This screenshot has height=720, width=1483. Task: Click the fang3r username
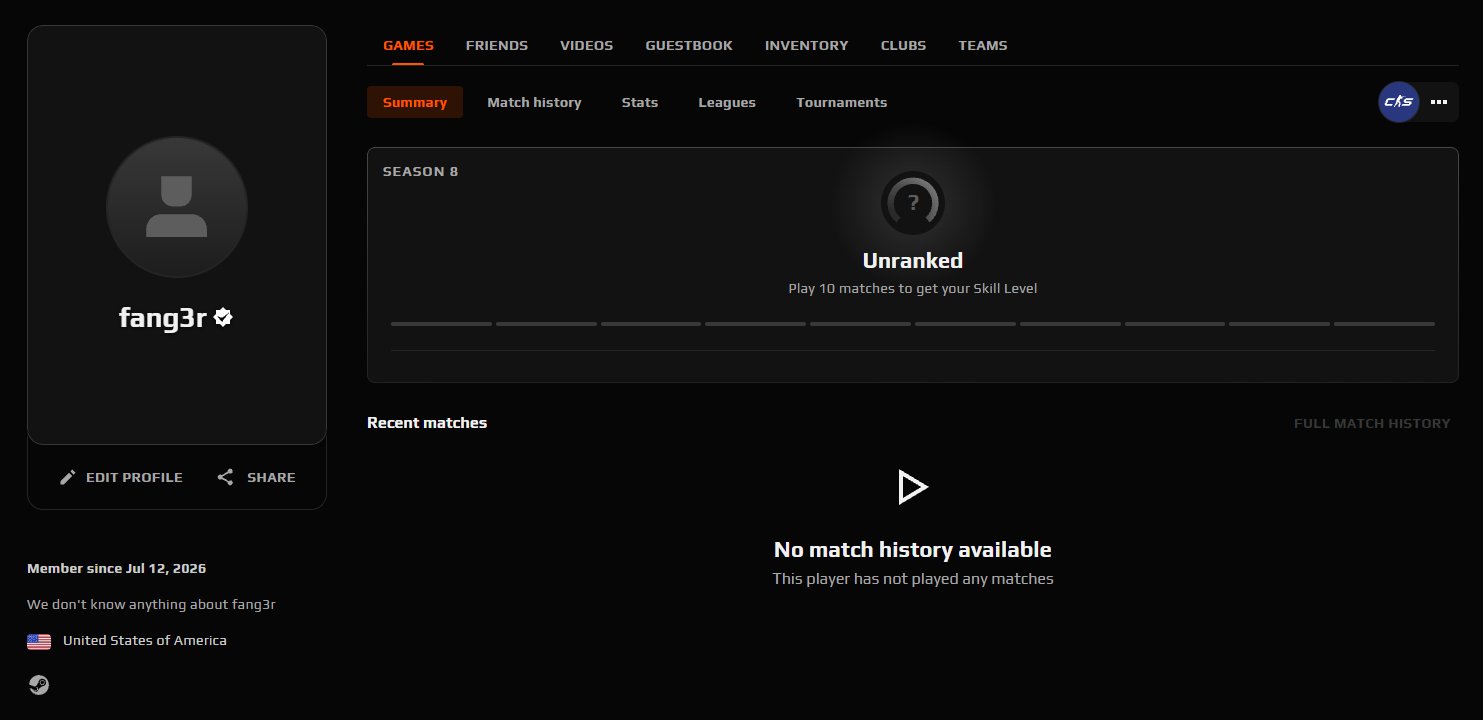[x=162, y=318]
